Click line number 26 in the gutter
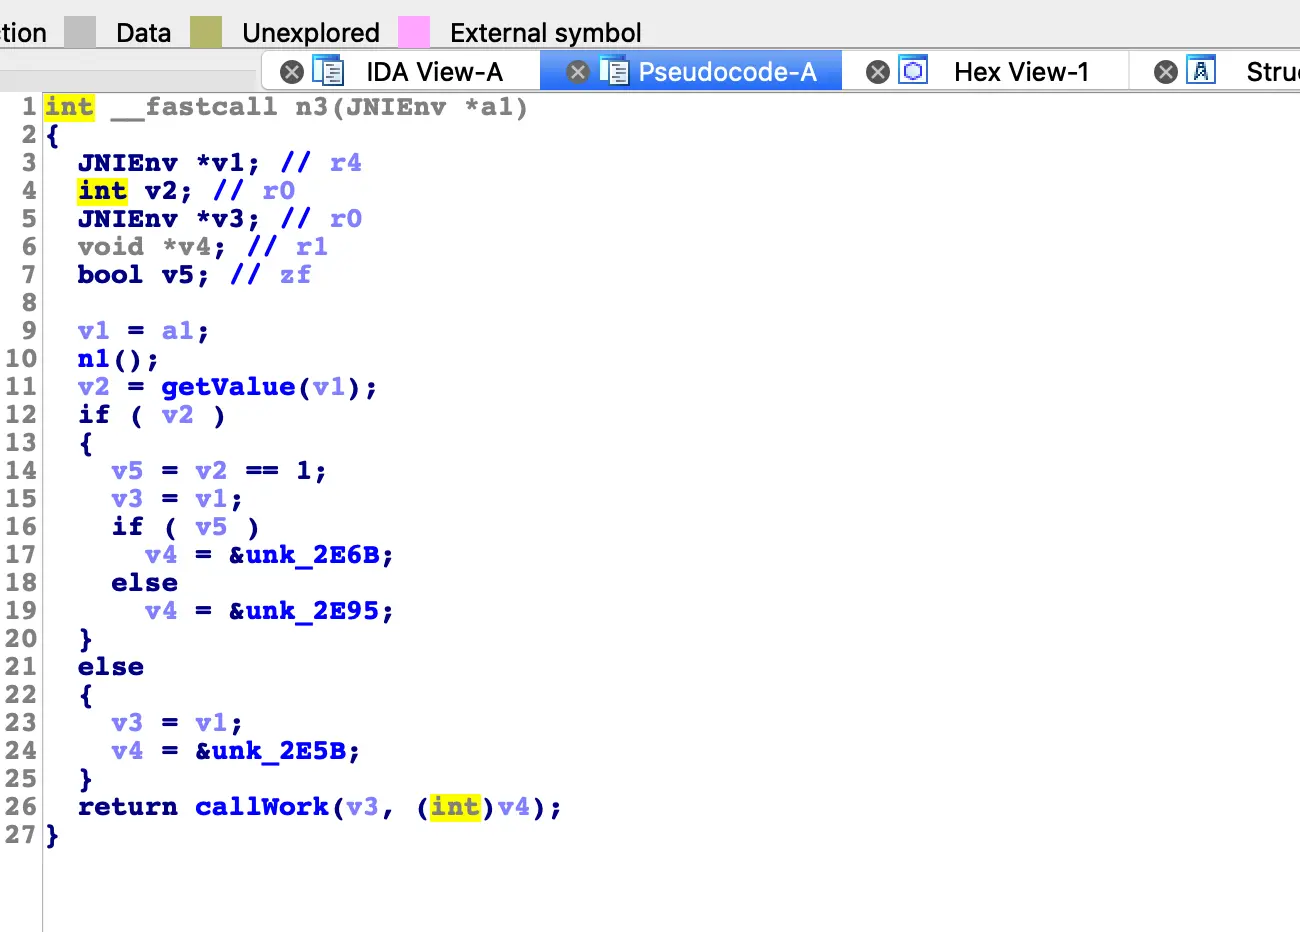The image size is (1300, 932). tap(21, 807)
